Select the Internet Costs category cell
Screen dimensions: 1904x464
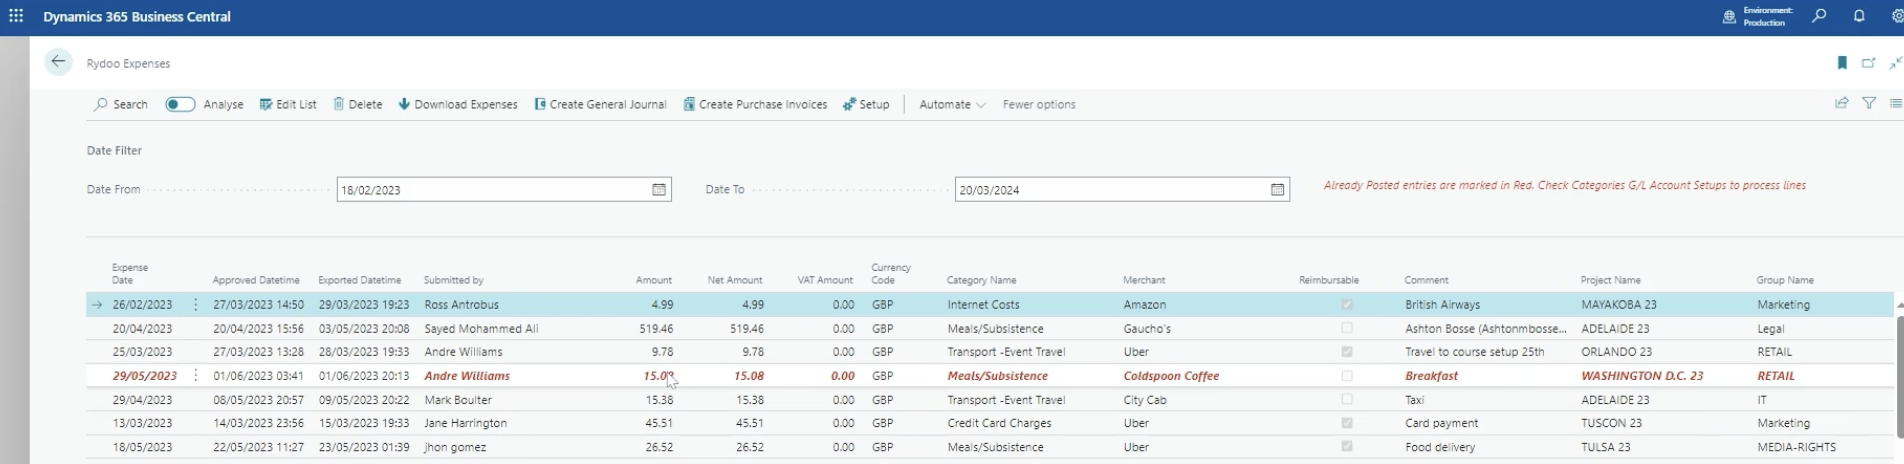point(983,304)
